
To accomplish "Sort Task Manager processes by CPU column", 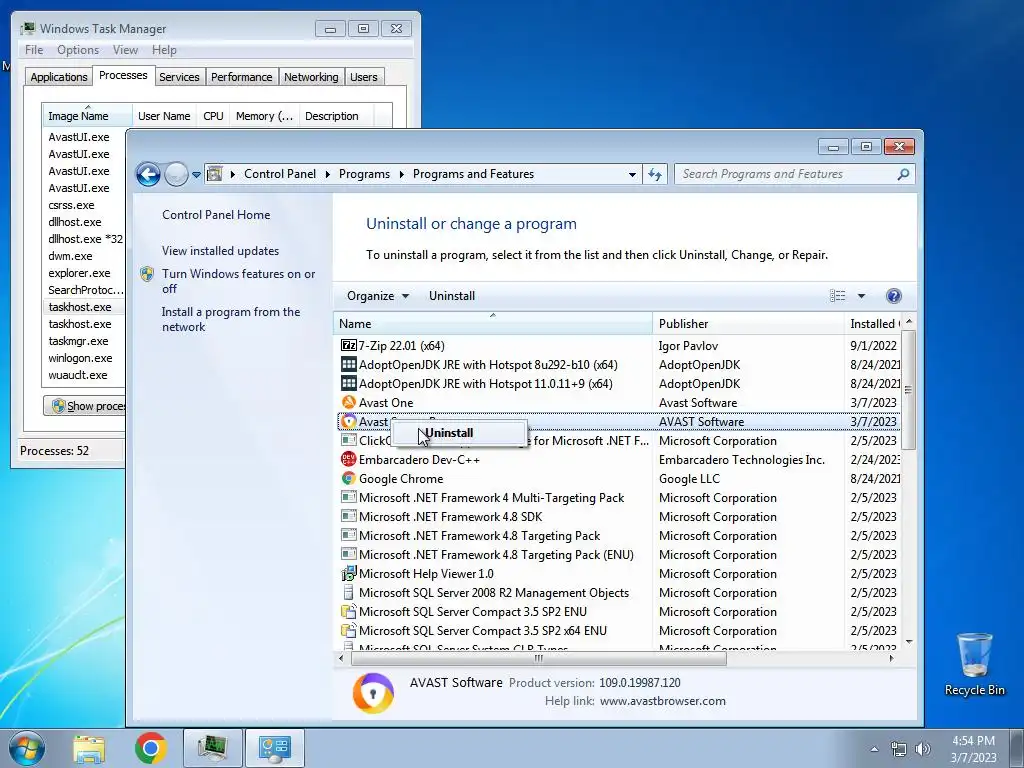I will click(x=213, y=116).
